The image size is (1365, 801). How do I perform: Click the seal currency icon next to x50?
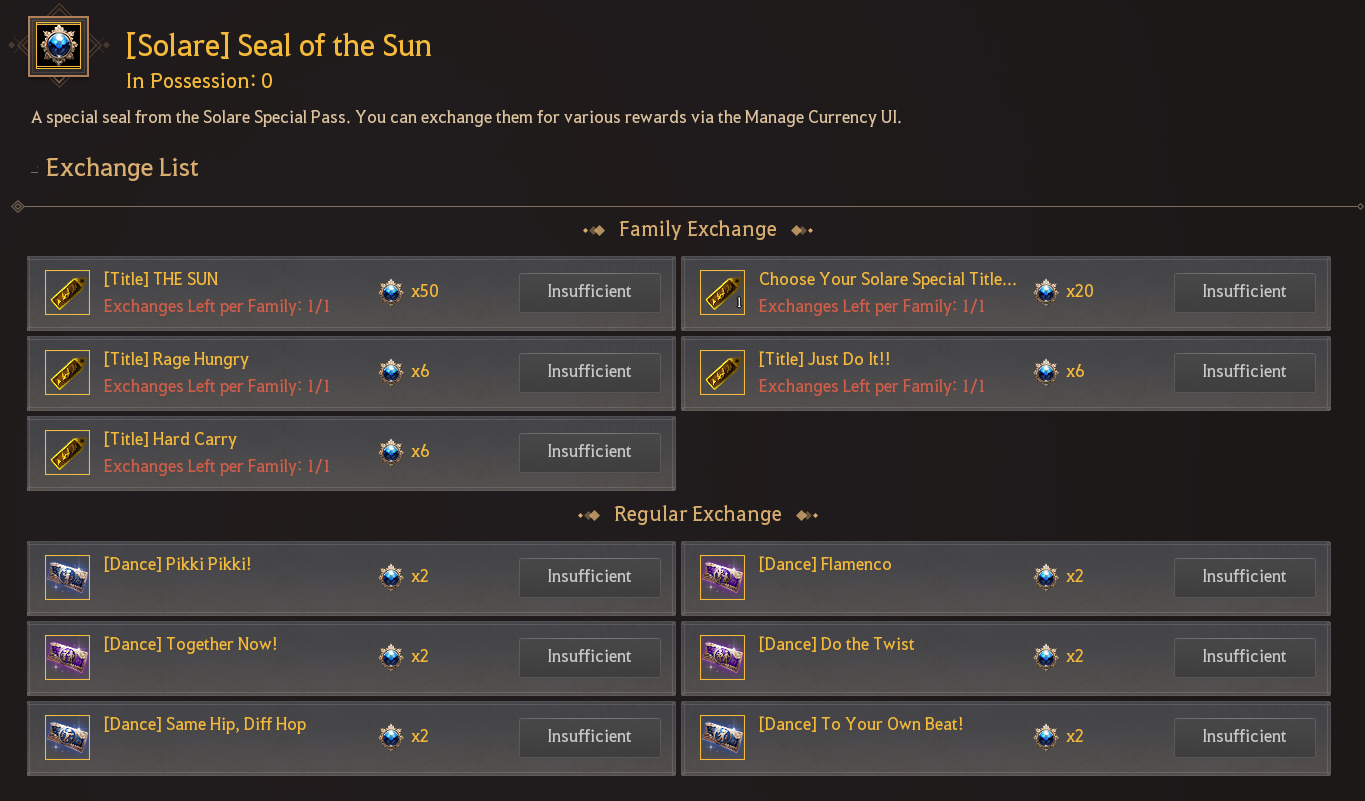[391, 292]
